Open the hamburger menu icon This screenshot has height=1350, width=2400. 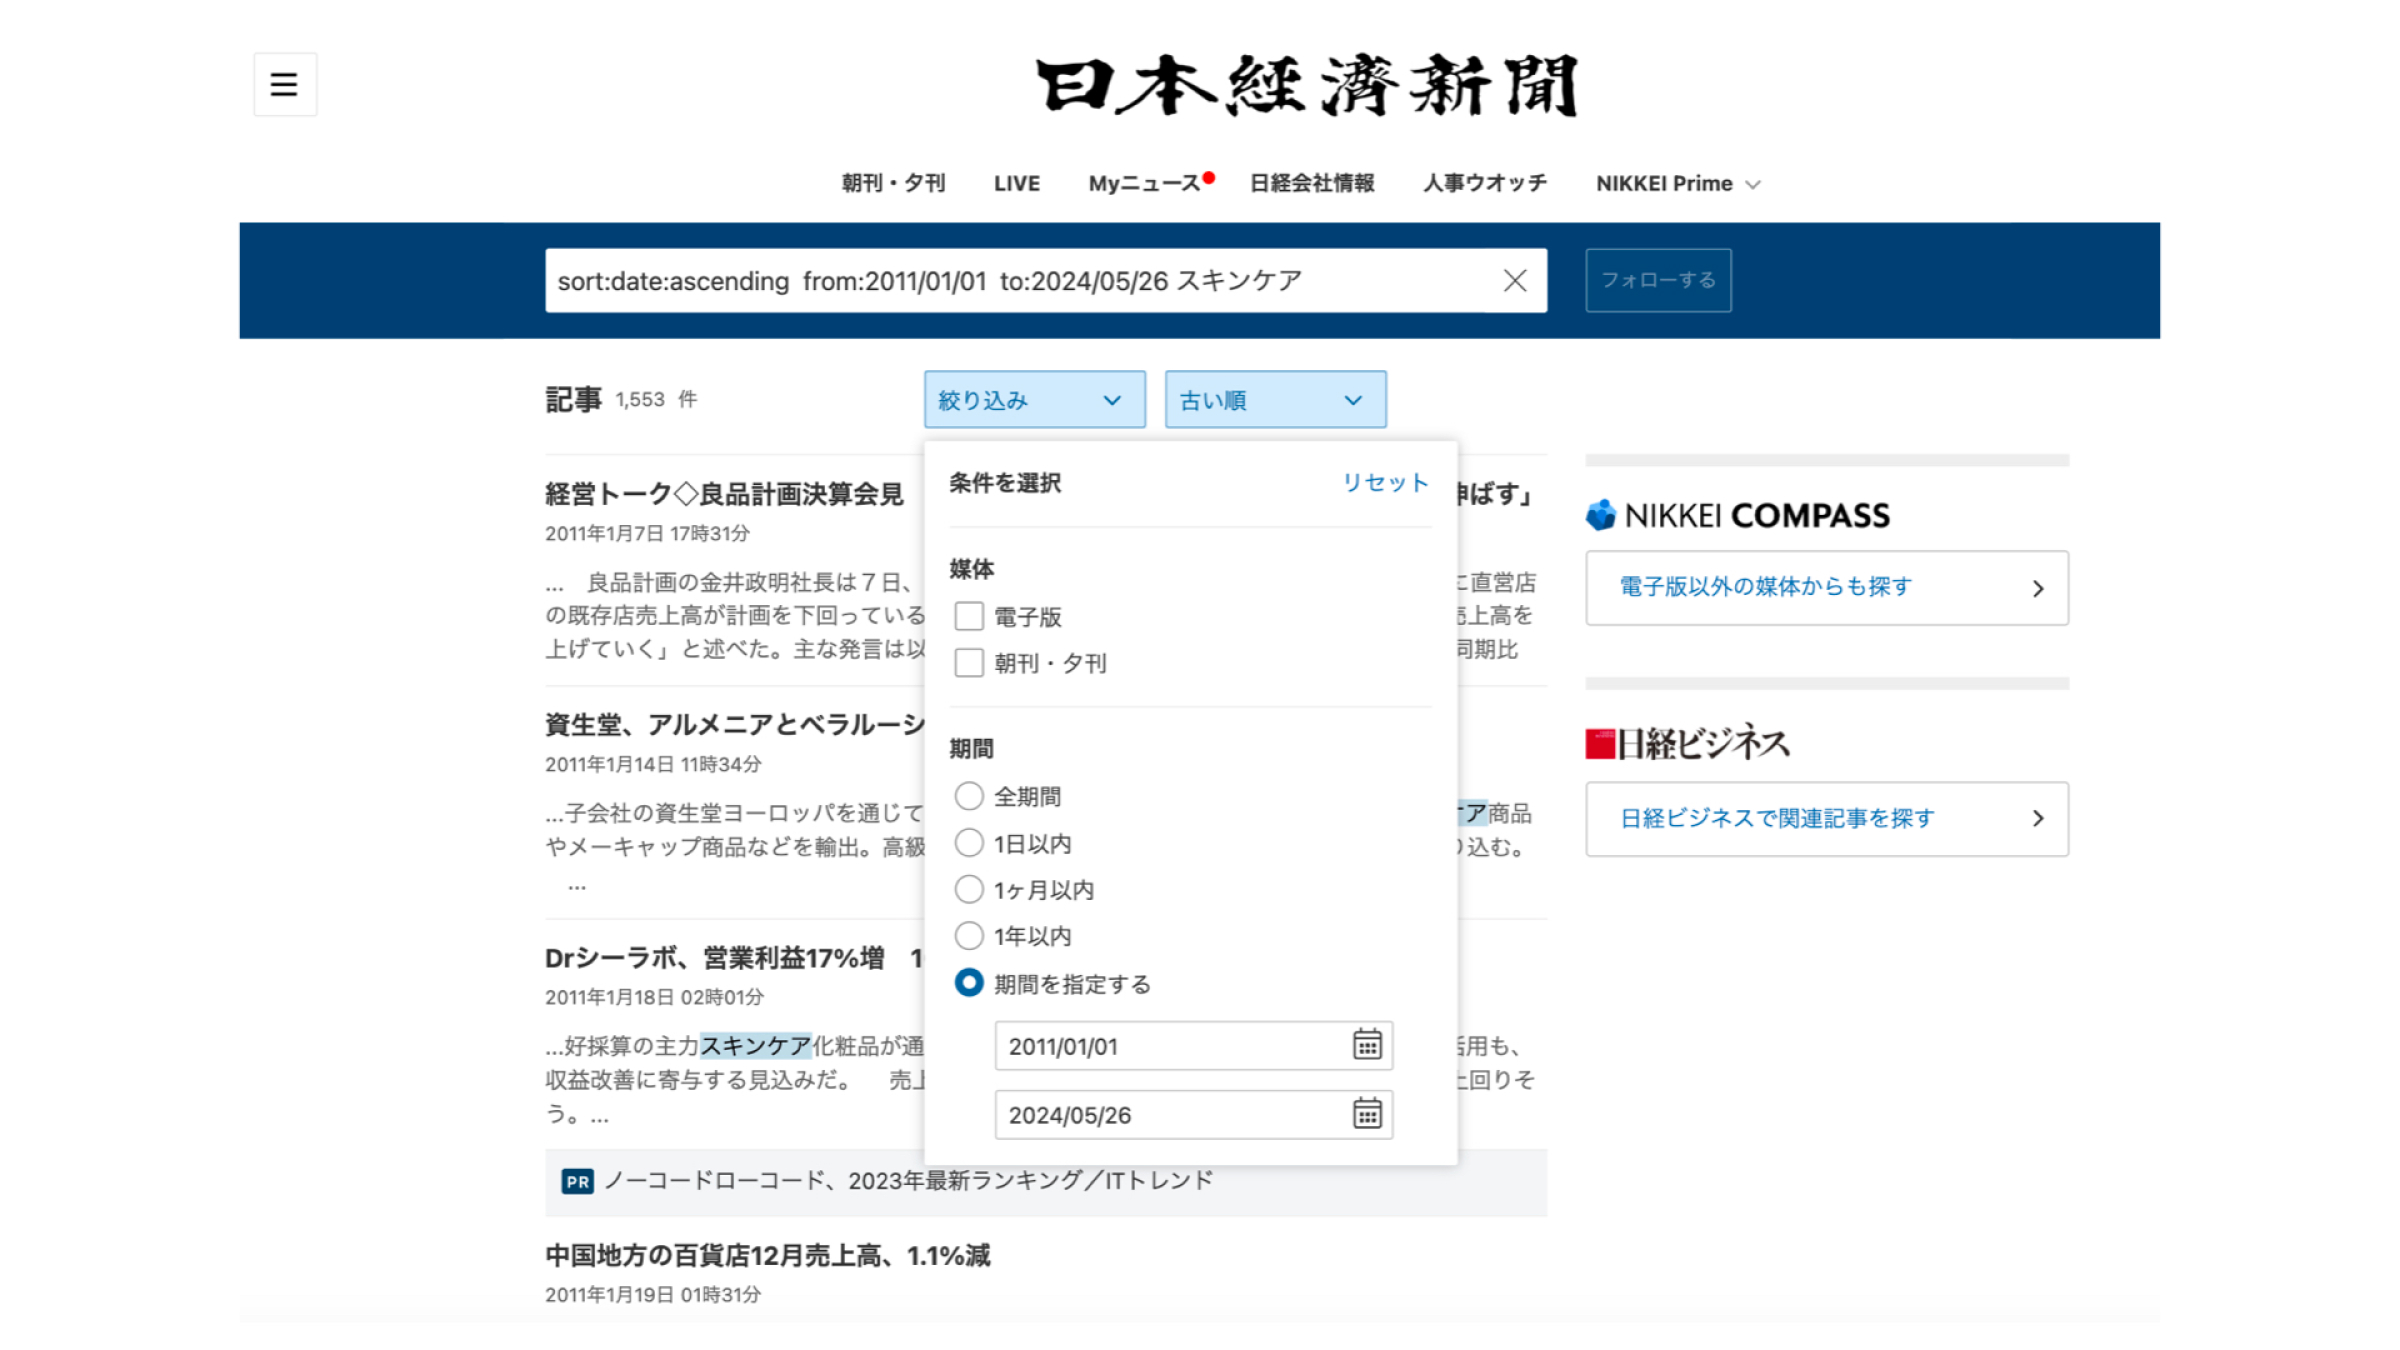coord(284,84)
